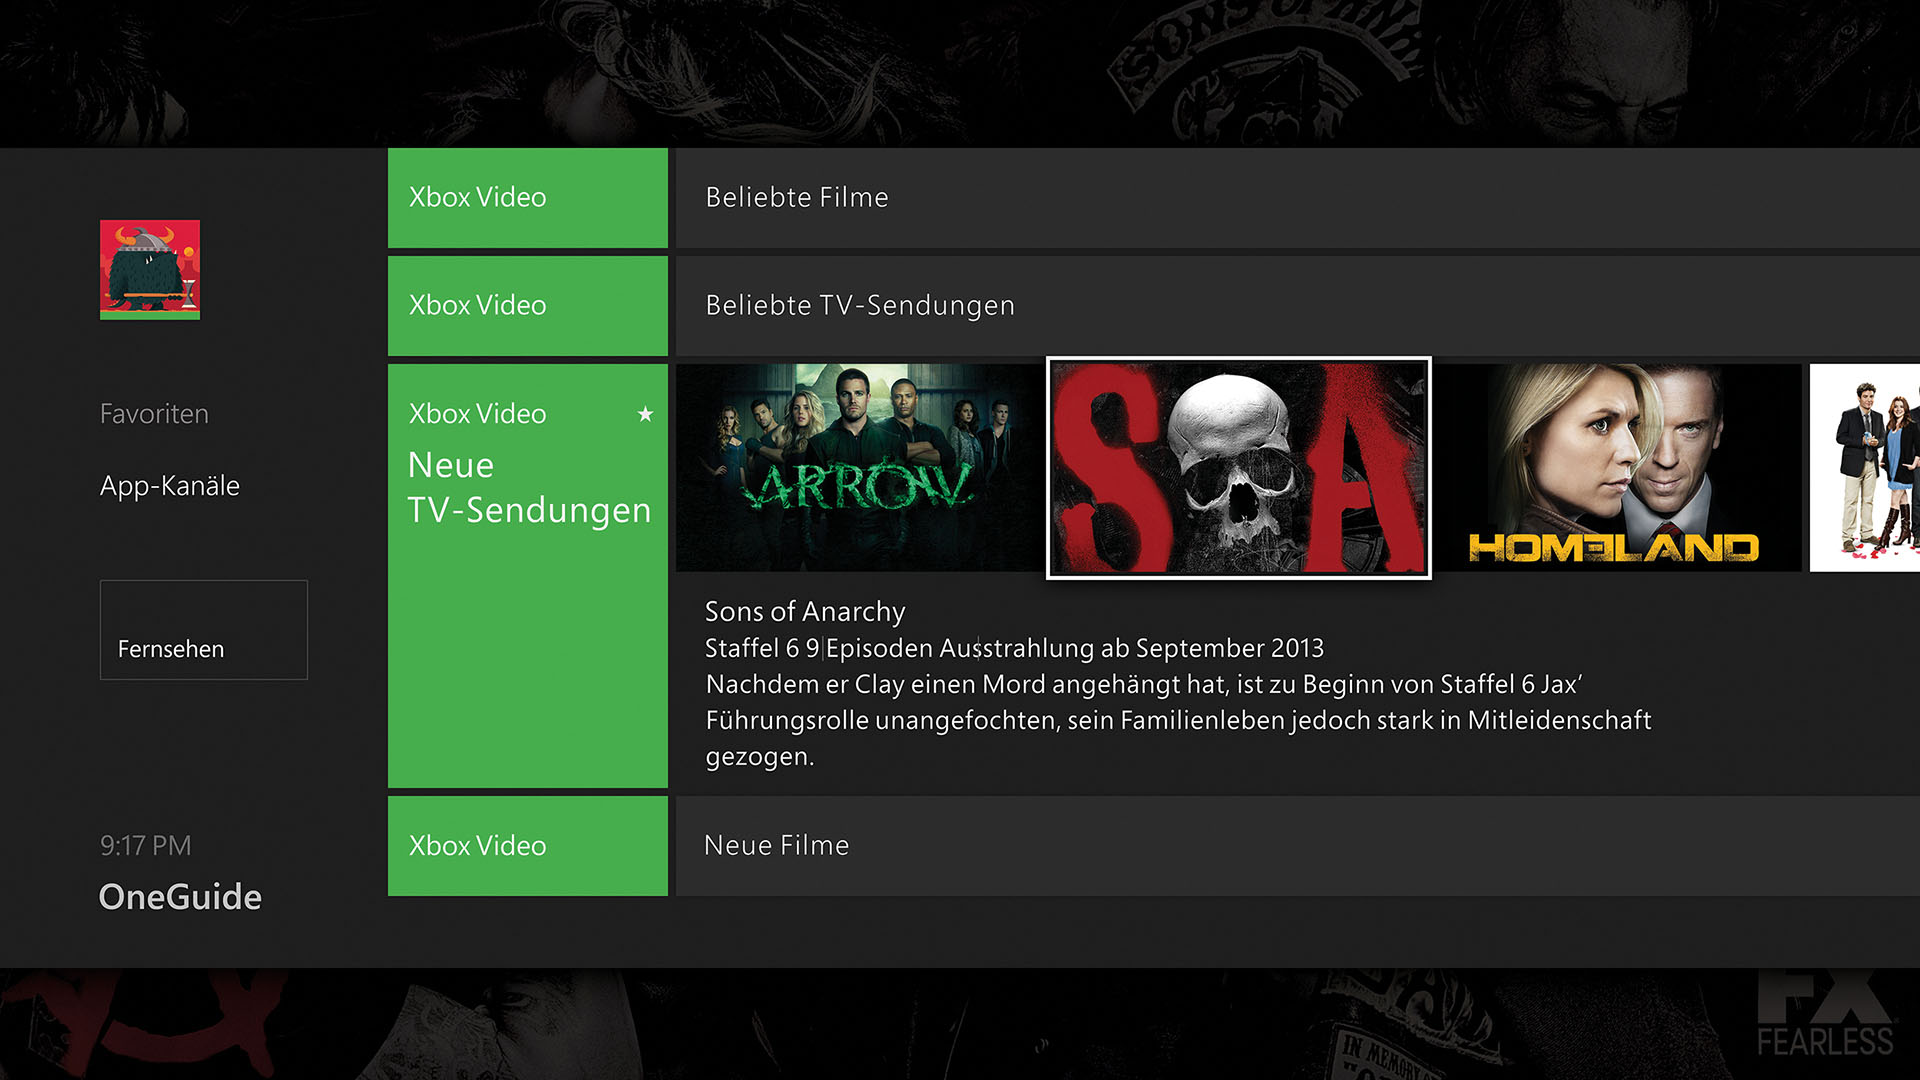This screenshot has height=1080, width=1920.
Task: Click the favorite star on Neue TV-Sendungen
Action: tap(645, 414)
